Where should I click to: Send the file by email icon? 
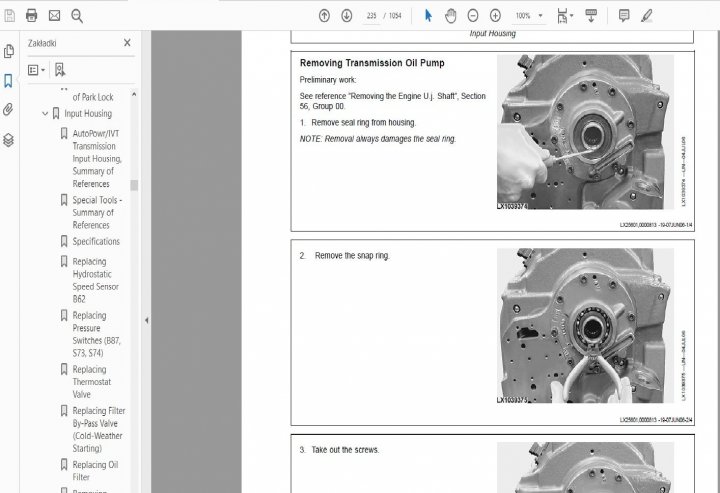click(x=54, y=16)
